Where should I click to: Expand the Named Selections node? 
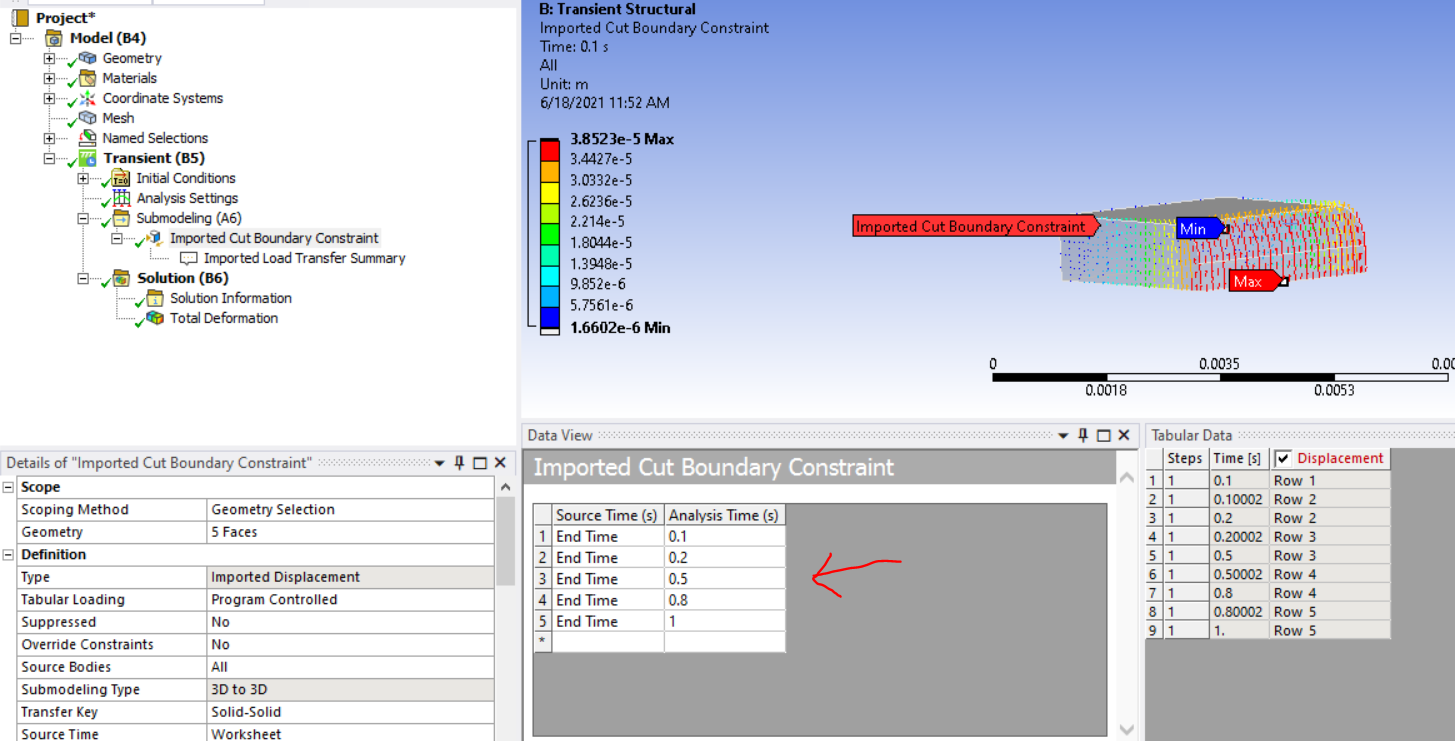(x=49, y=138)
